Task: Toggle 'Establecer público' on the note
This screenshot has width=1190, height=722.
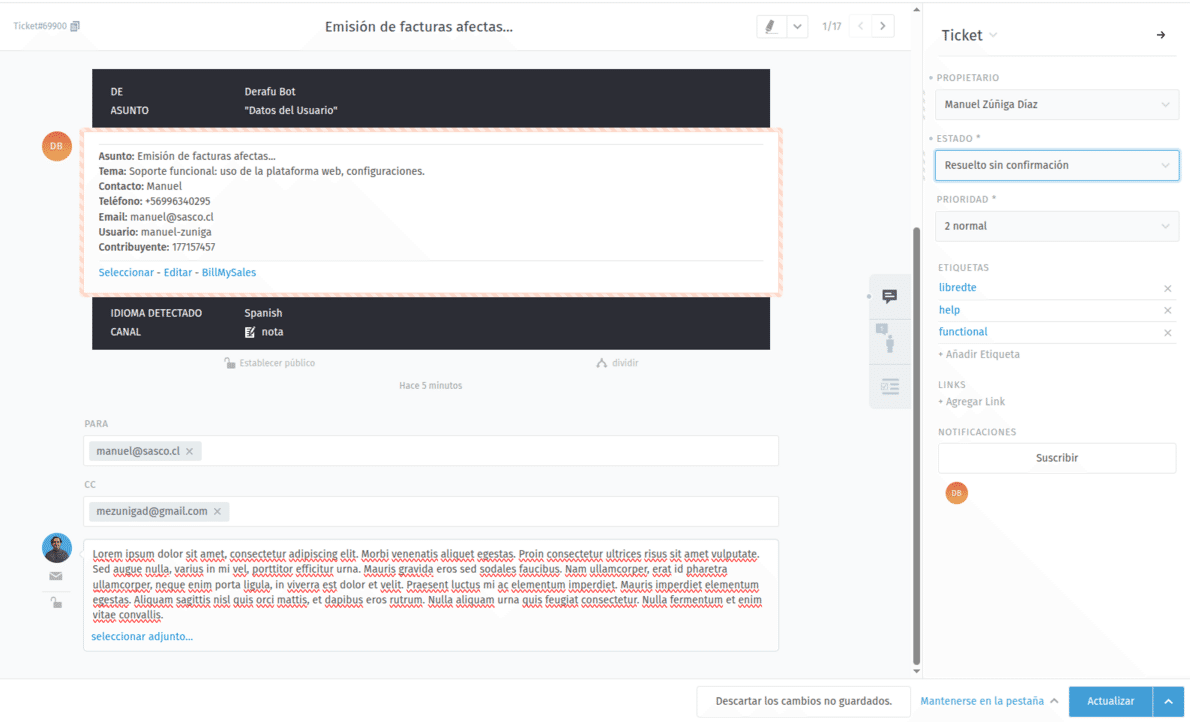Action: pyautogui.click(x=269, y=363)
